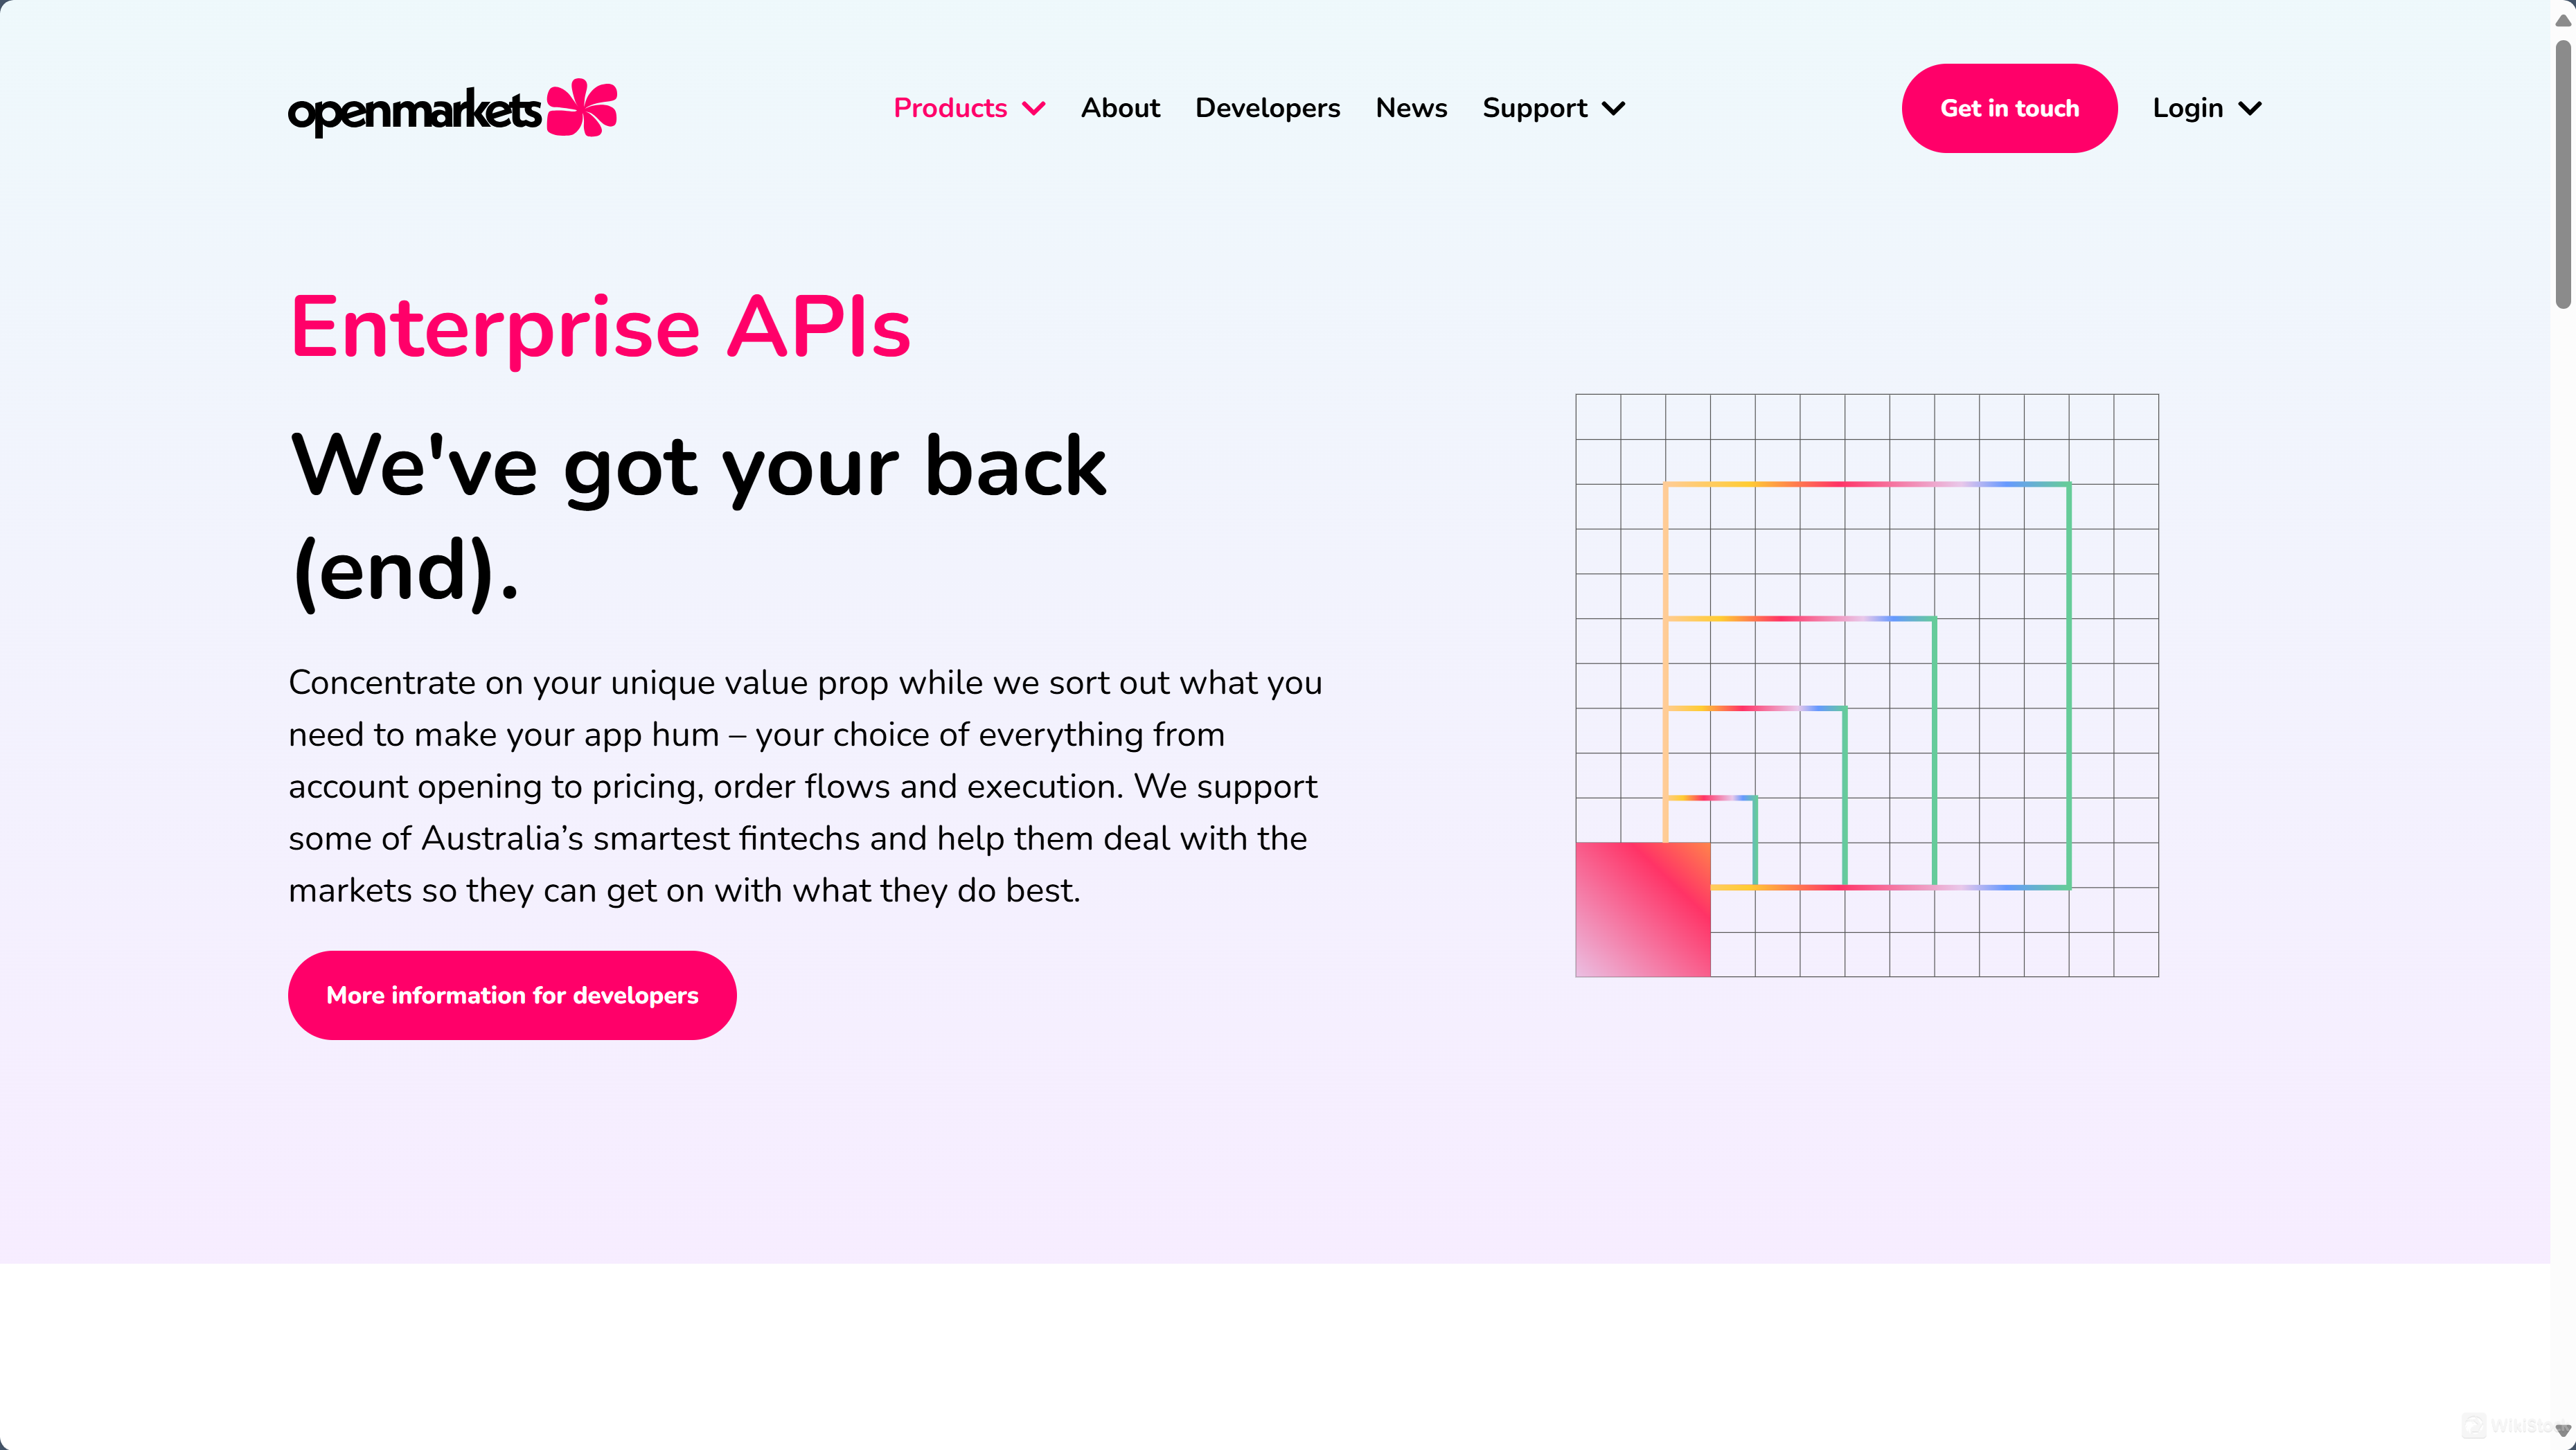Select the News navigation menu item

coord(1412,108)
